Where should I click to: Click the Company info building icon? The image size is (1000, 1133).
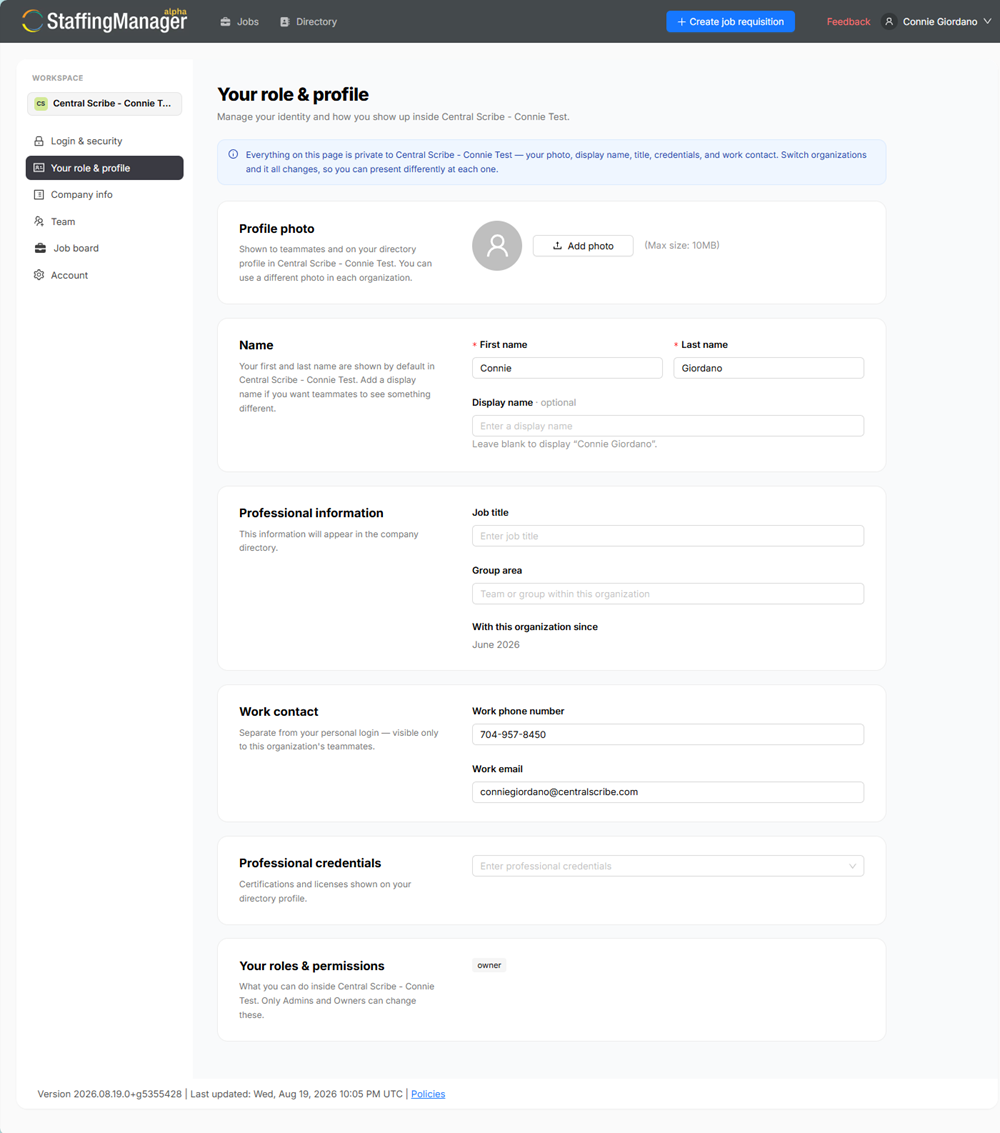pos(39,194)
